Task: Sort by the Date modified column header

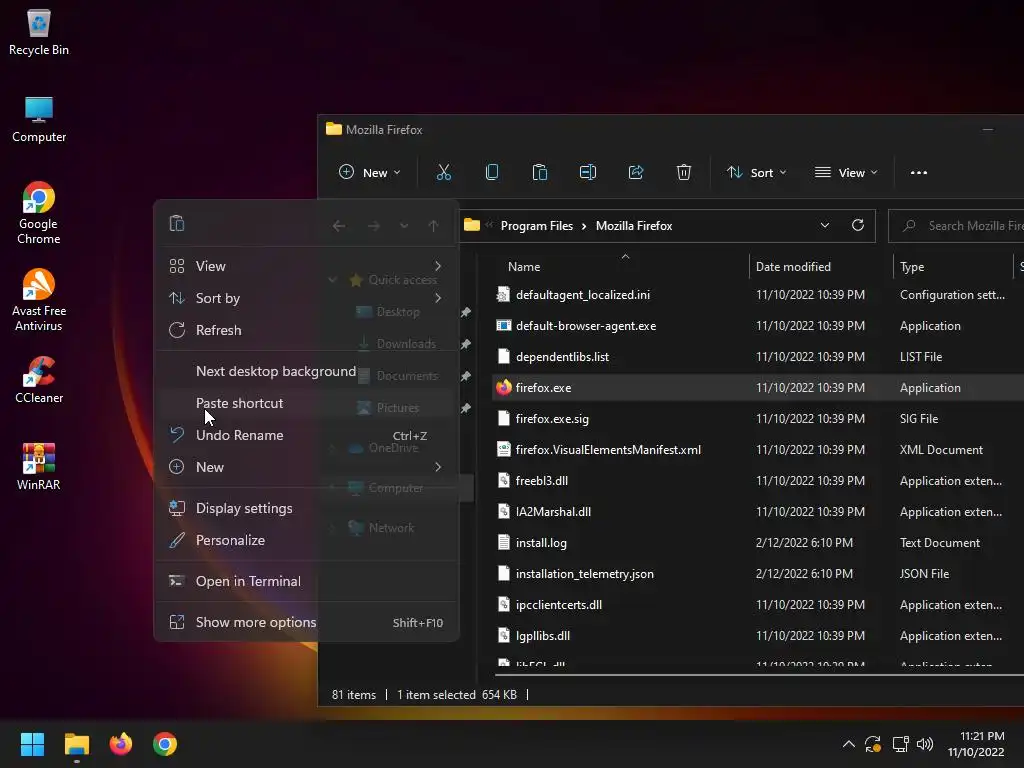Action: pos(793,266)
